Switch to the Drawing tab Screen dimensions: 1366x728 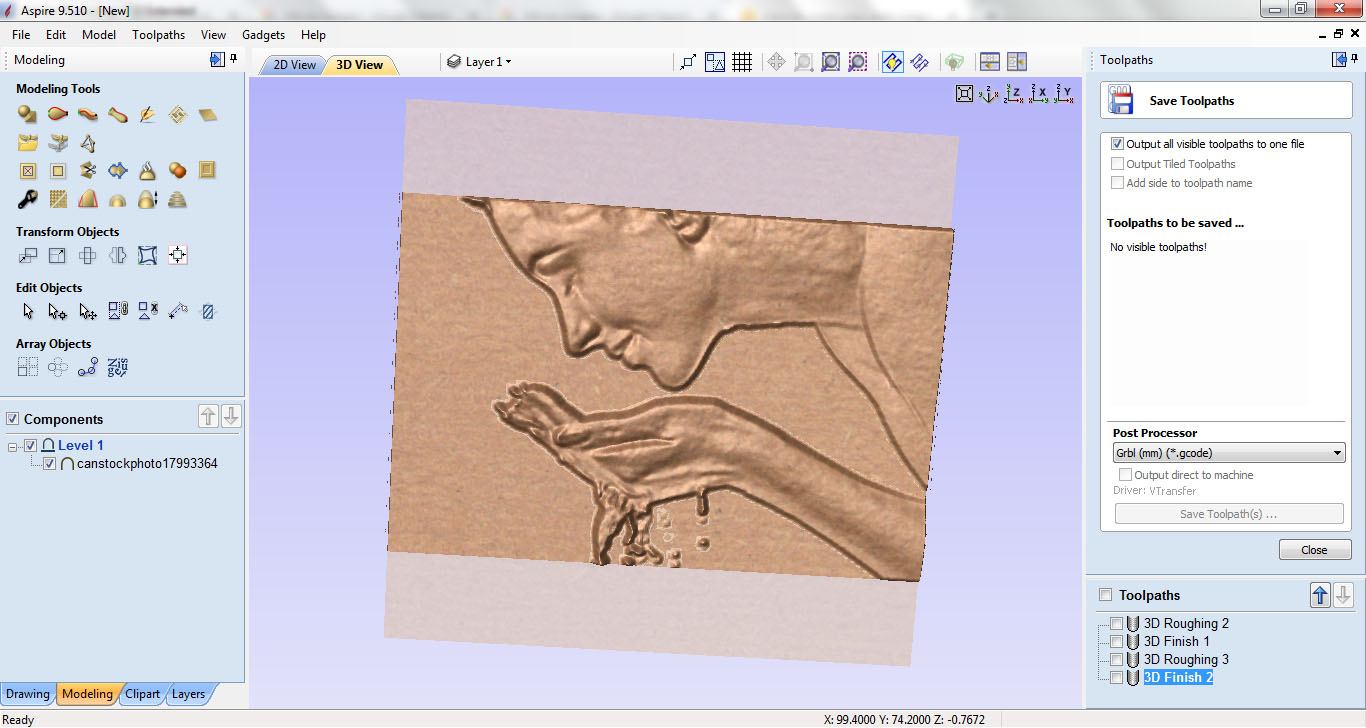tap(27, 694)
